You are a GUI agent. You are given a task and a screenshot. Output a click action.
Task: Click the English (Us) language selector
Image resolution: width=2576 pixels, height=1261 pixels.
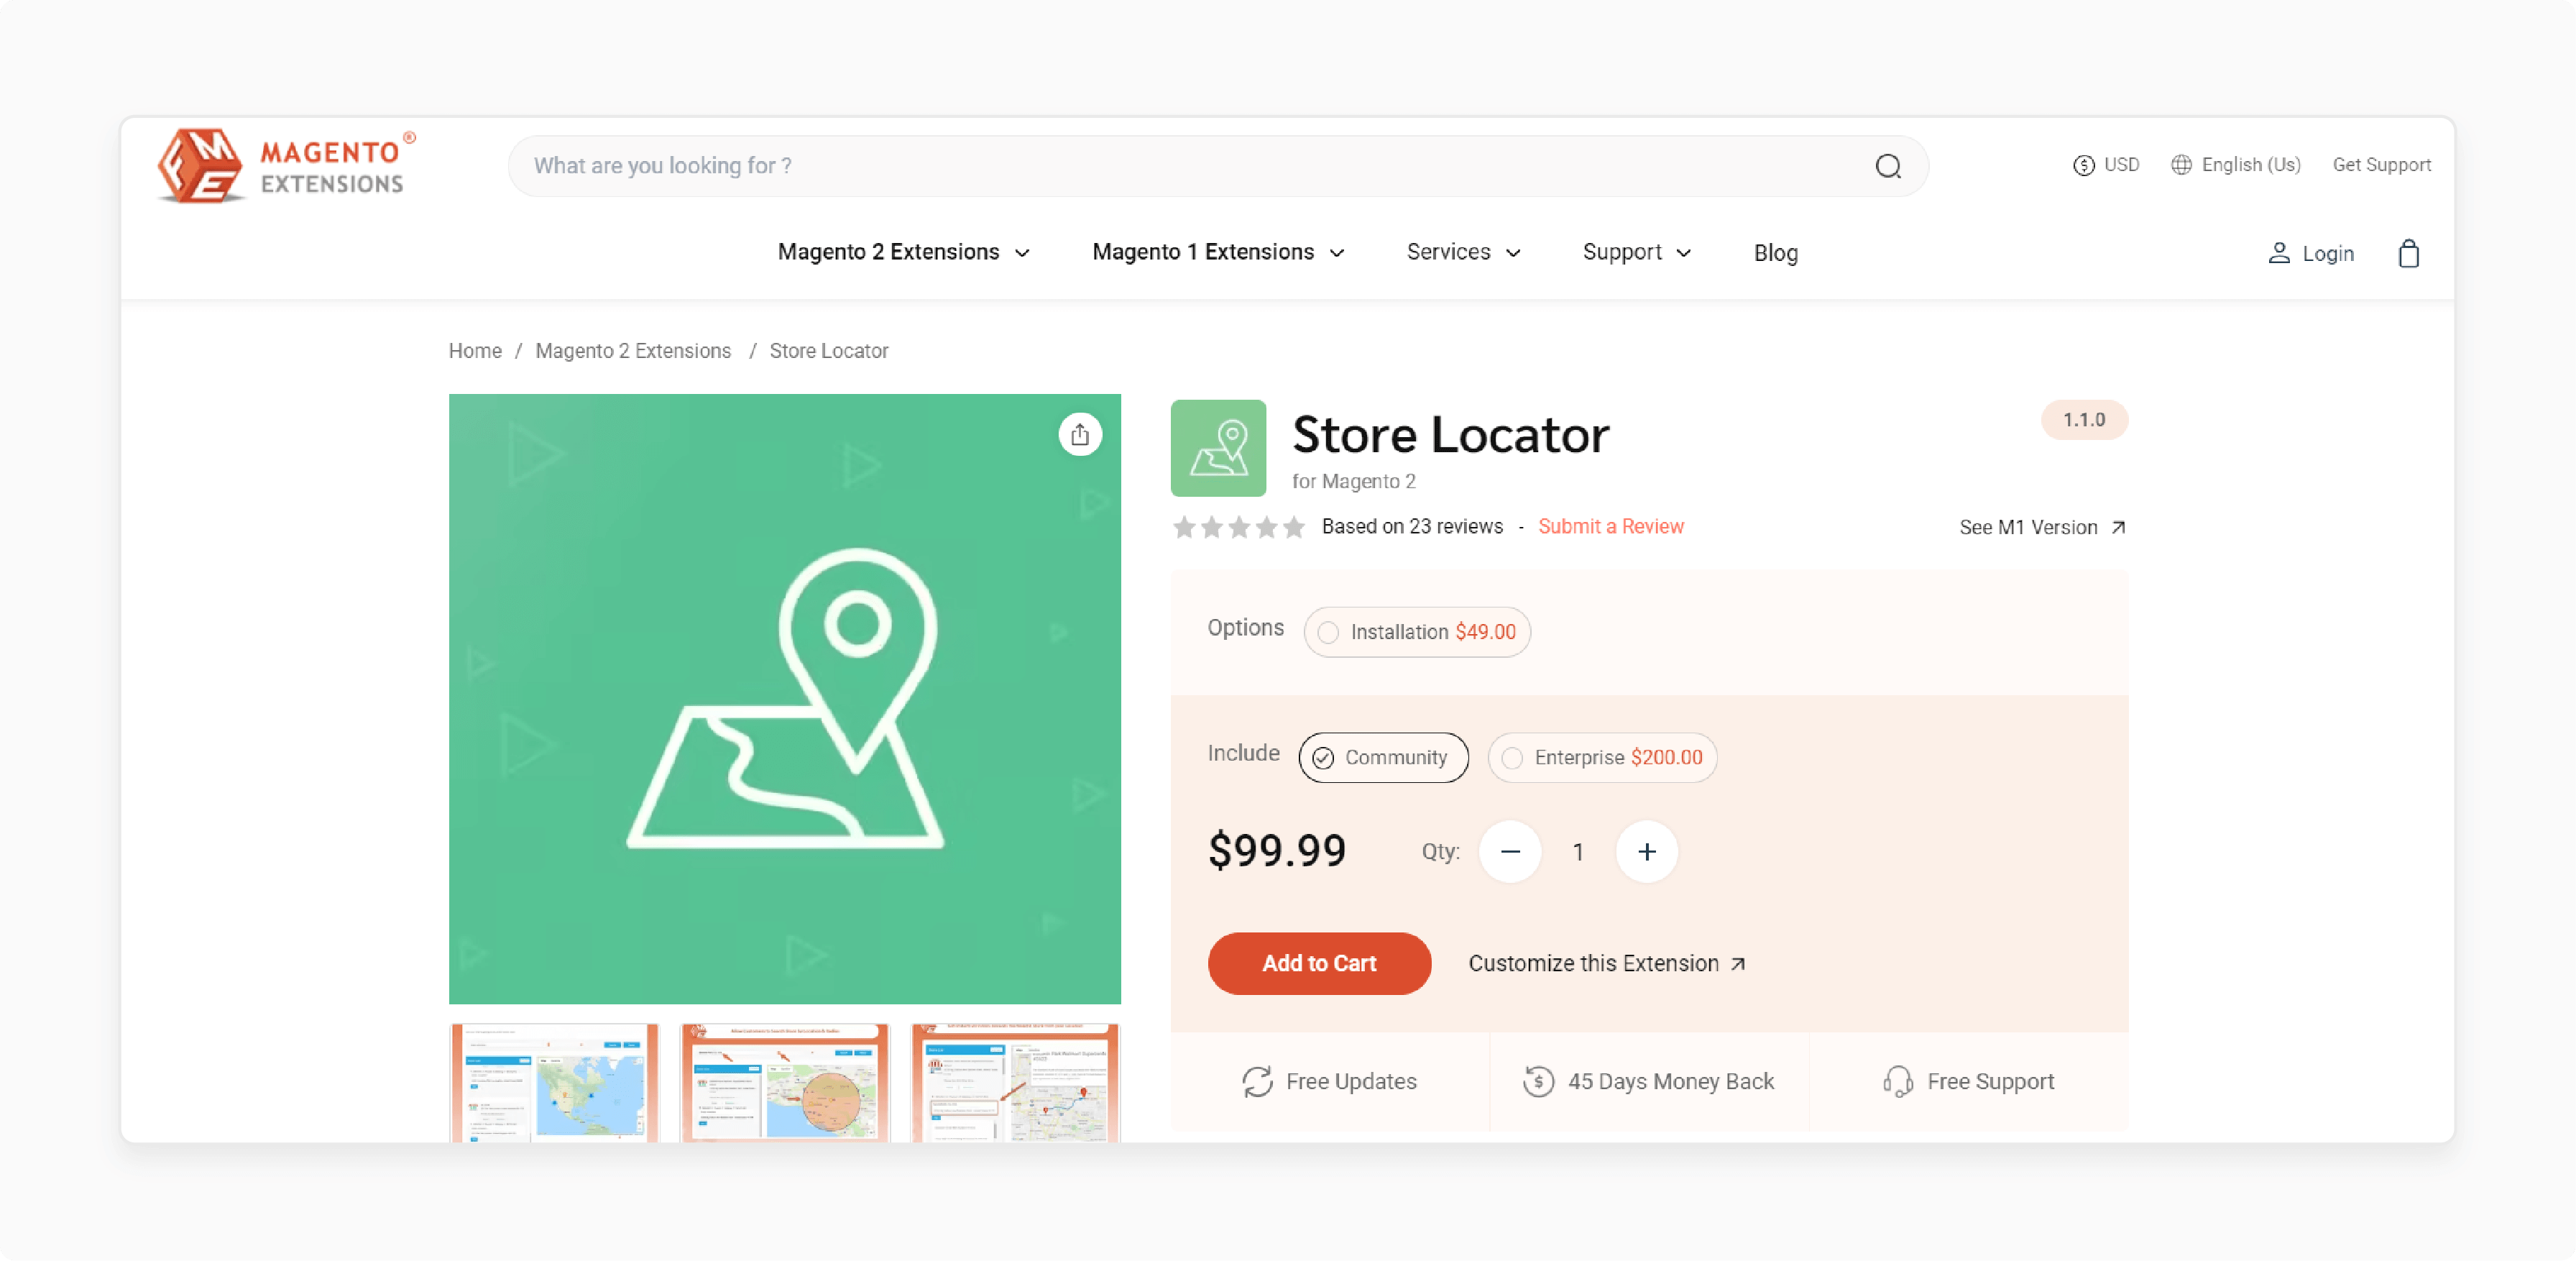(2235, 165)
